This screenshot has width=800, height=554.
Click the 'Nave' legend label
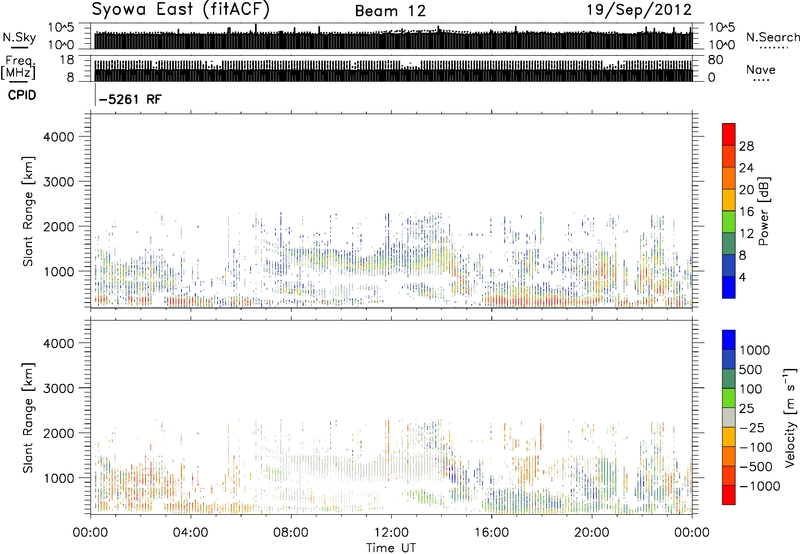761,69
